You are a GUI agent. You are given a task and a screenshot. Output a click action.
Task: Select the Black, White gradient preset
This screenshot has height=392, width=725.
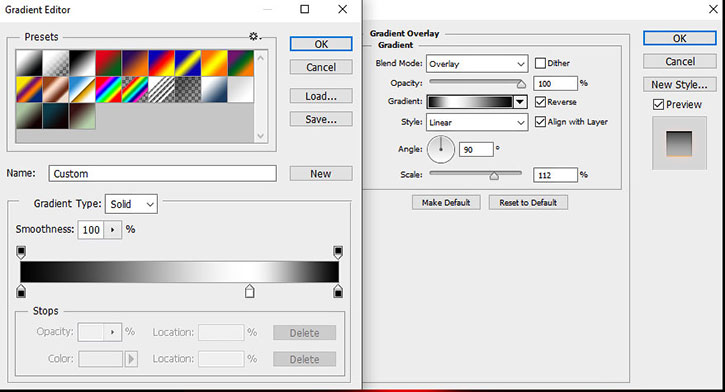82,63
